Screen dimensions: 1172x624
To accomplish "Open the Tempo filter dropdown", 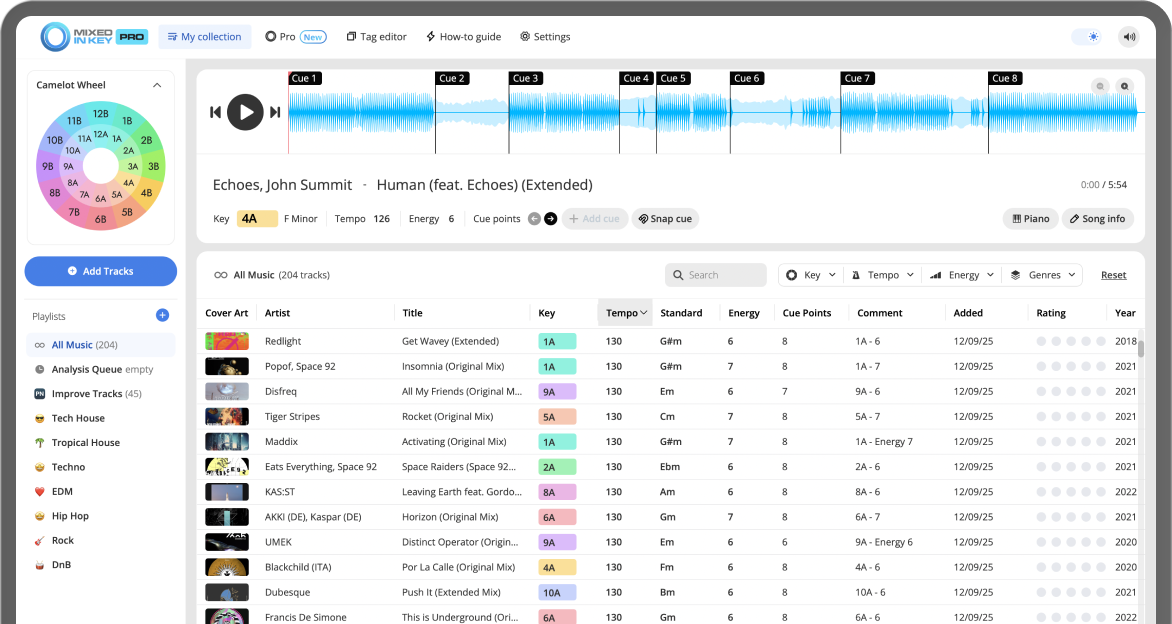I will coord(883,275).
